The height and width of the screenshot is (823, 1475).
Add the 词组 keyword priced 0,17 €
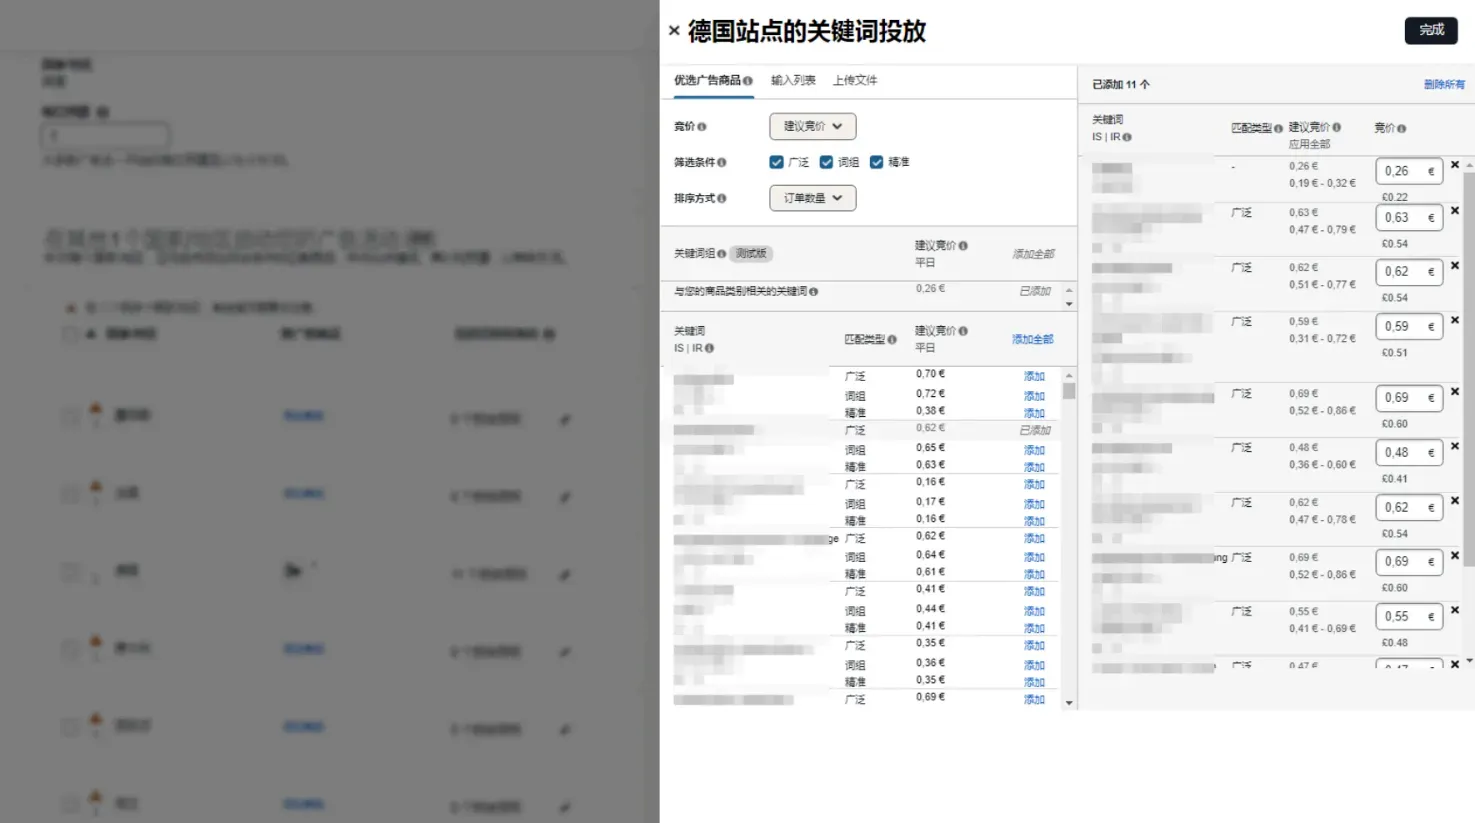point(1034,504)
